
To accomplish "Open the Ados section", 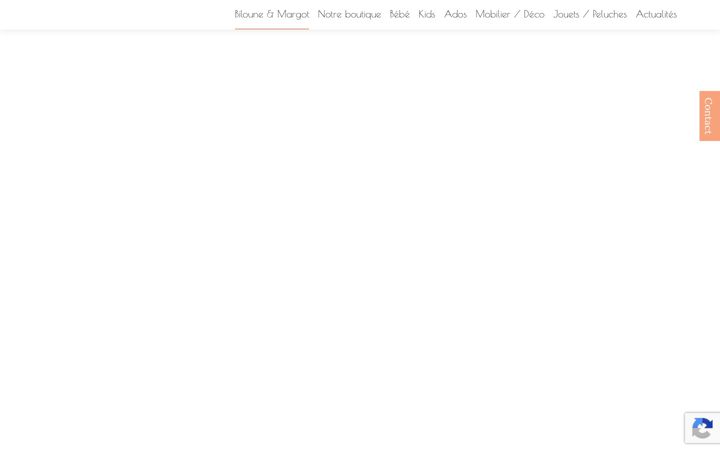I will pyautogui.click(x=456, y=14).
